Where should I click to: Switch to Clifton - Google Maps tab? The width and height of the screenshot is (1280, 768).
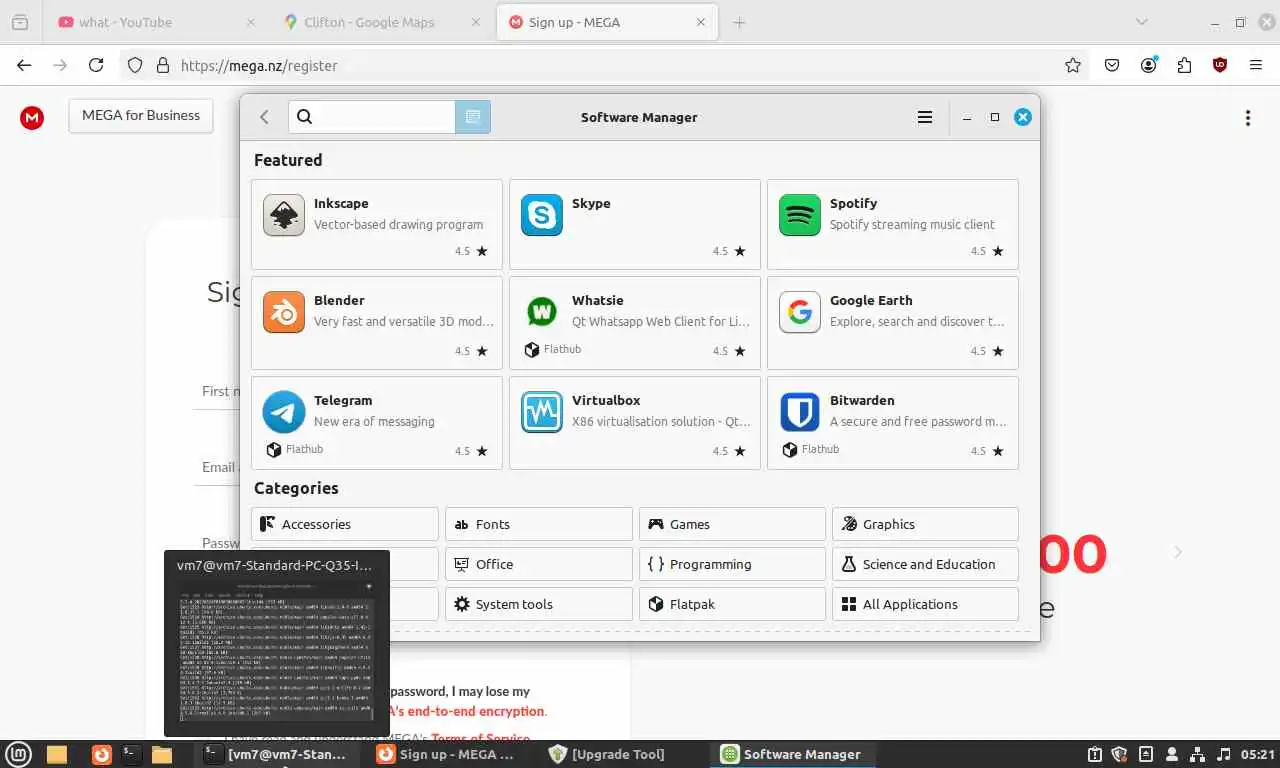point(383,22)
